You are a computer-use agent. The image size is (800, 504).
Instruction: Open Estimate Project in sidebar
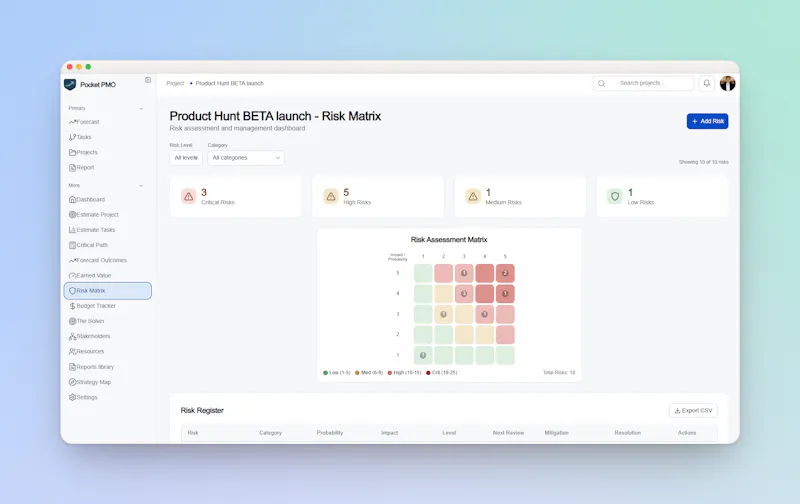click(94, 215)
